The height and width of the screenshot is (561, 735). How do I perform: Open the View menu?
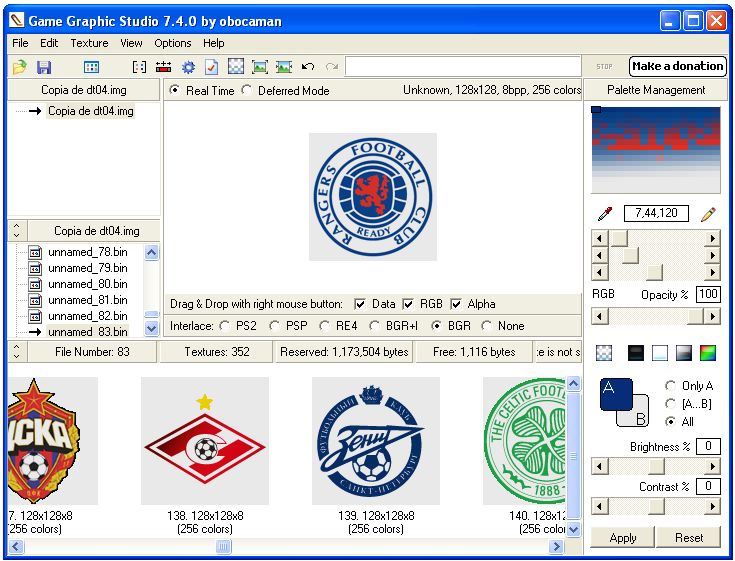coord(131,43)
